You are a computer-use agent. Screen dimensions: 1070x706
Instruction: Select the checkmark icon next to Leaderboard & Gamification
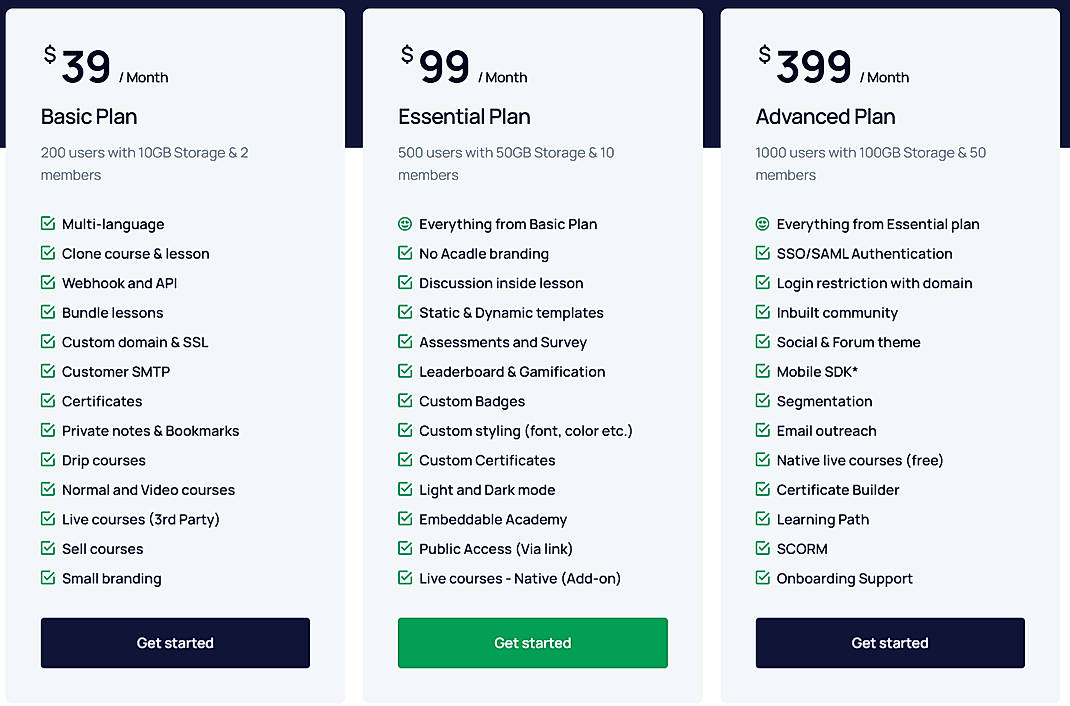(405, 371)
